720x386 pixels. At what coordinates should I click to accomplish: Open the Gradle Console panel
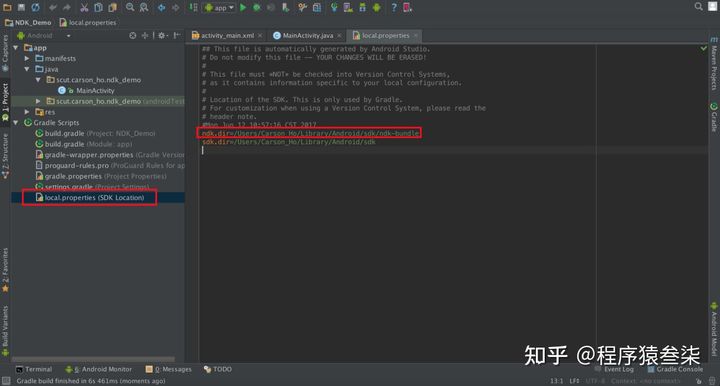(x=675, y=369)
